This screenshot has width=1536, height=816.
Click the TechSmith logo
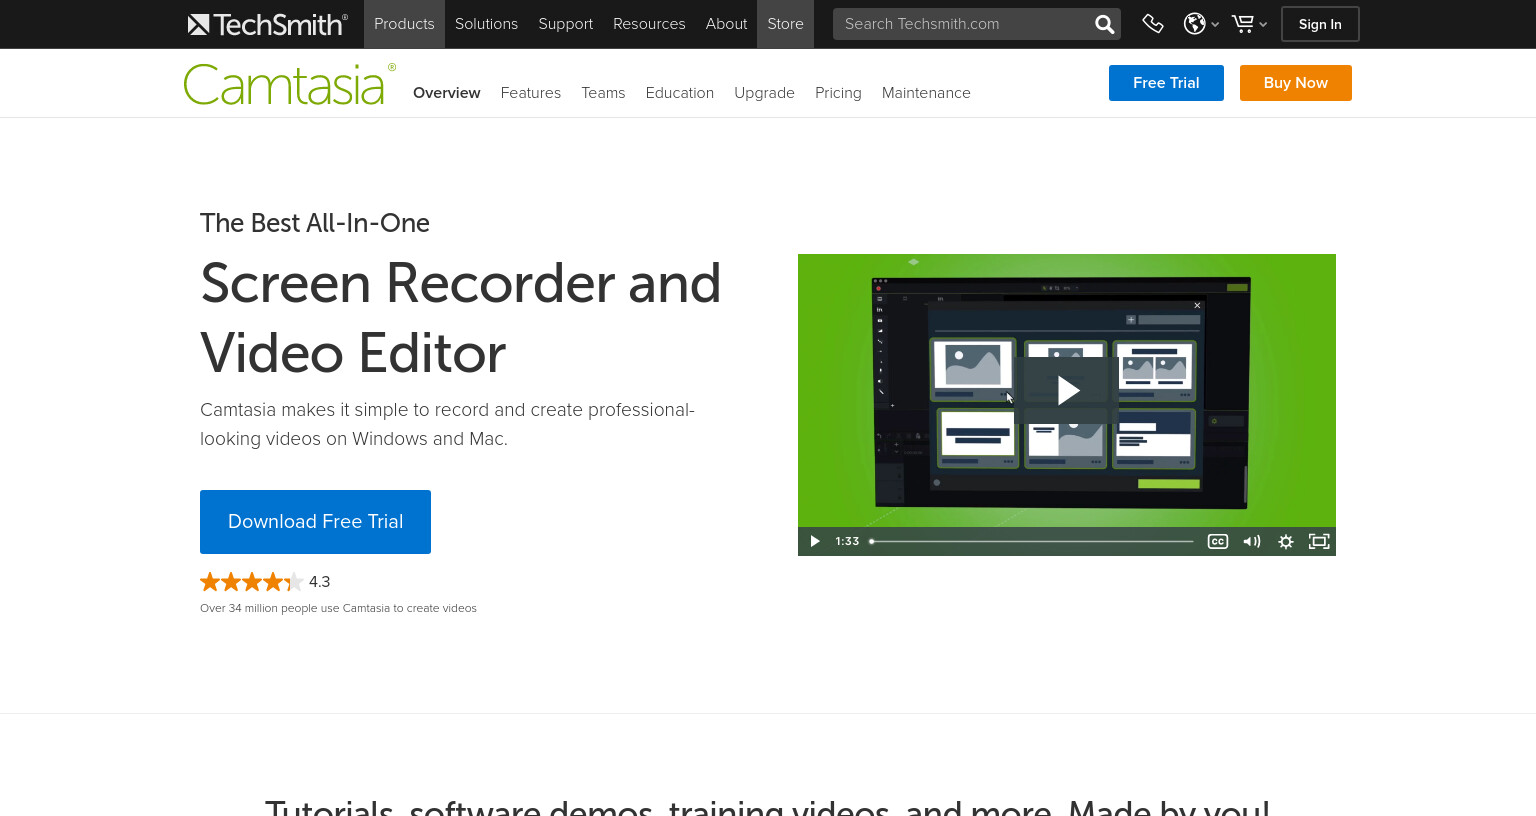267,24
